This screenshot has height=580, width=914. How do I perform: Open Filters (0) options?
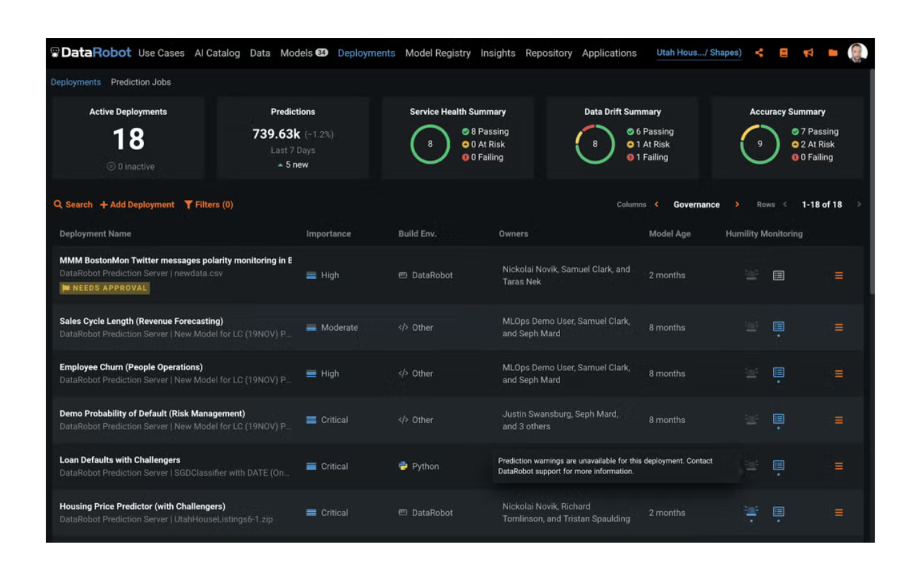(x=209, y=205)
